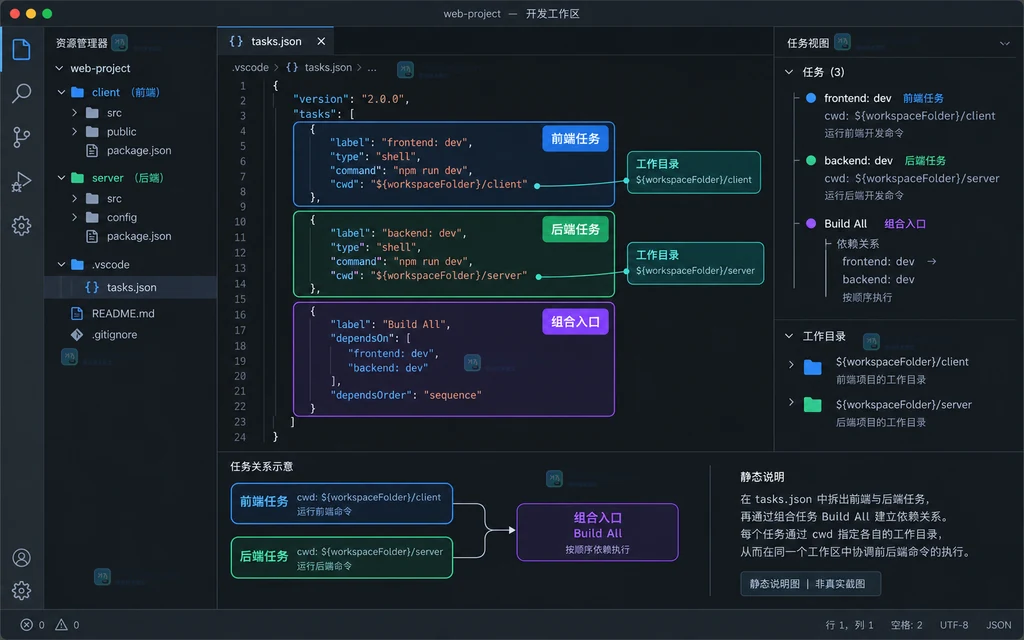Open the Search icon in activity bar
The height and width of the screenshot is (640, 1024).
(22, 93)
